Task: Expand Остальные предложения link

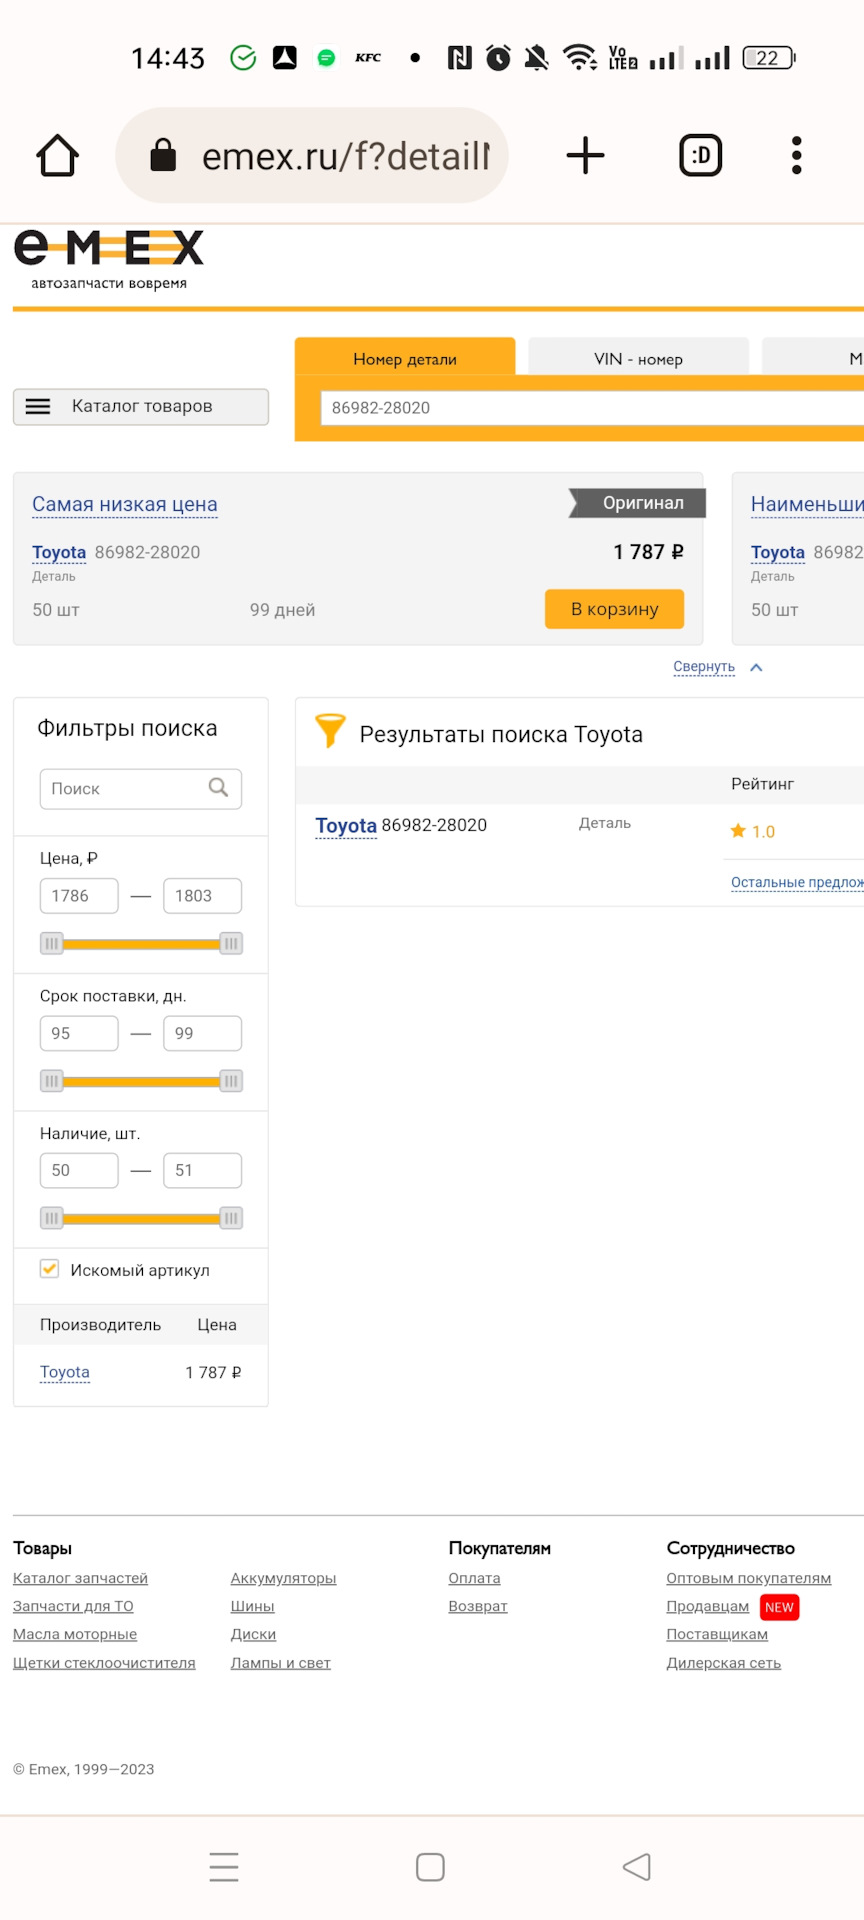Action: click(796, 882)
